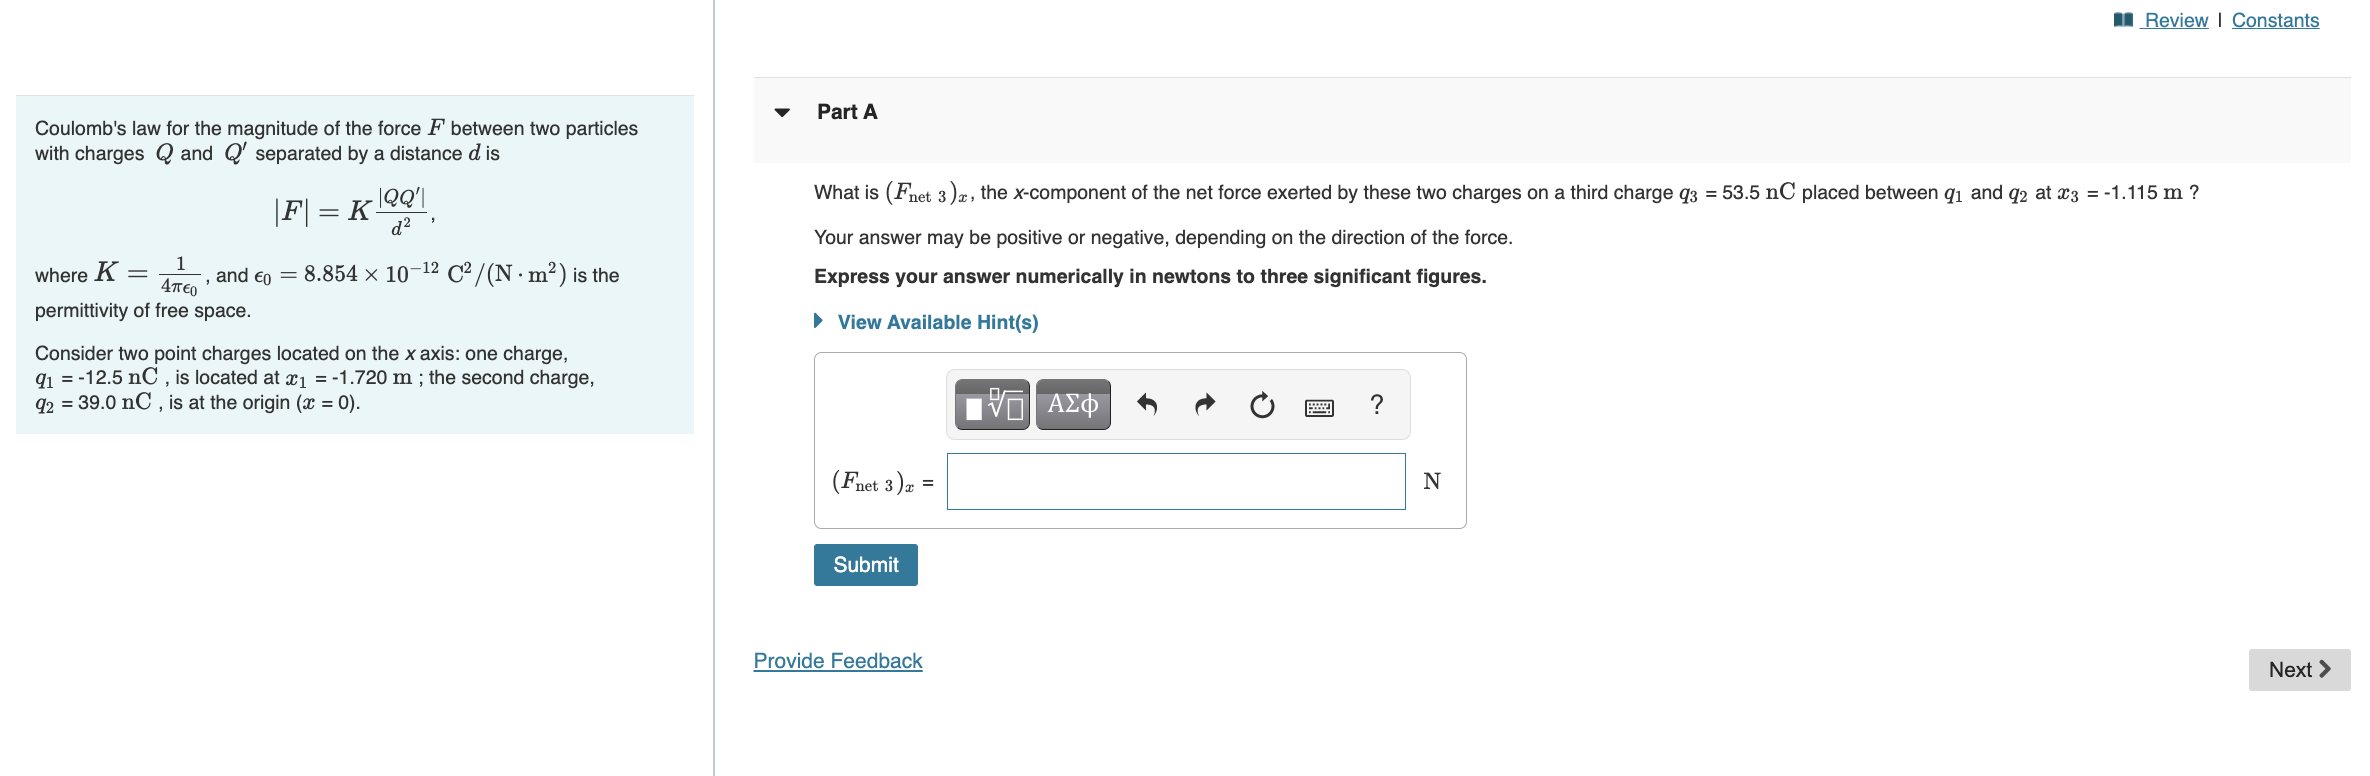Click the Part A section header
Image resolution: width=2370 pixels, height=776 pixels.
click(x=846, y=112)
